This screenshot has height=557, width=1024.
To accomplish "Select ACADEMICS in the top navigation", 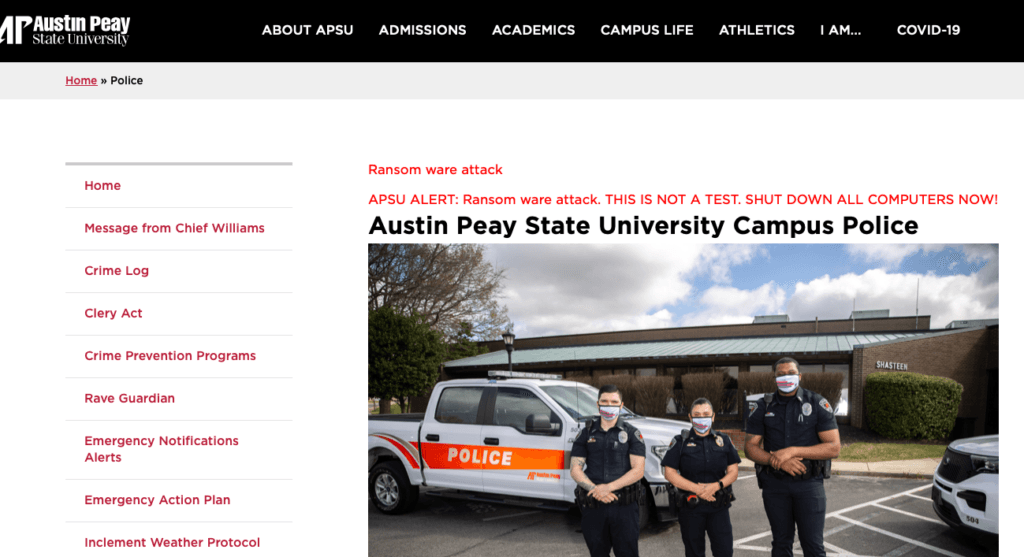I will click(x=534, y=30).
